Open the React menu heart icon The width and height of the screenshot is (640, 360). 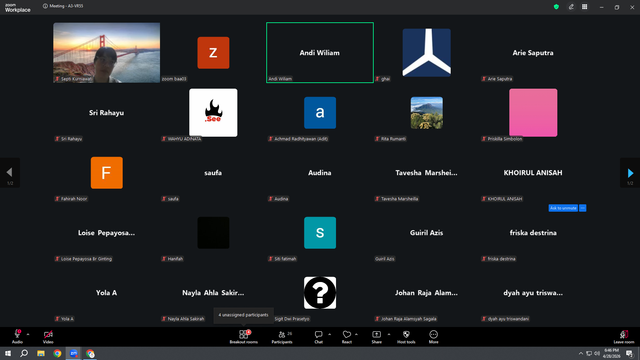[347, 336]
